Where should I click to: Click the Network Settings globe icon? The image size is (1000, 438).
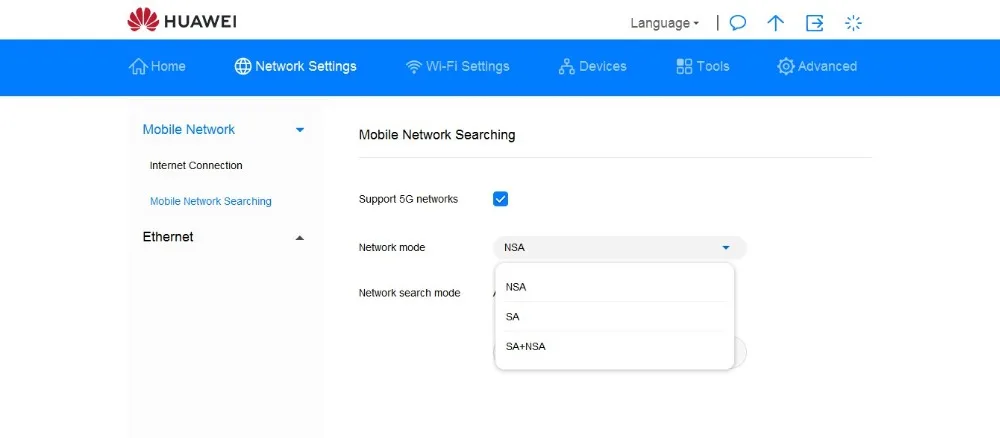(243, 67)
